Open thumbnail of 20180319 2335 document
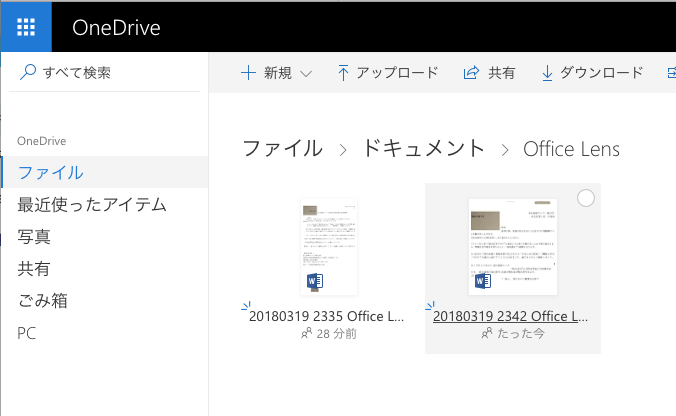 pos(329,247)
